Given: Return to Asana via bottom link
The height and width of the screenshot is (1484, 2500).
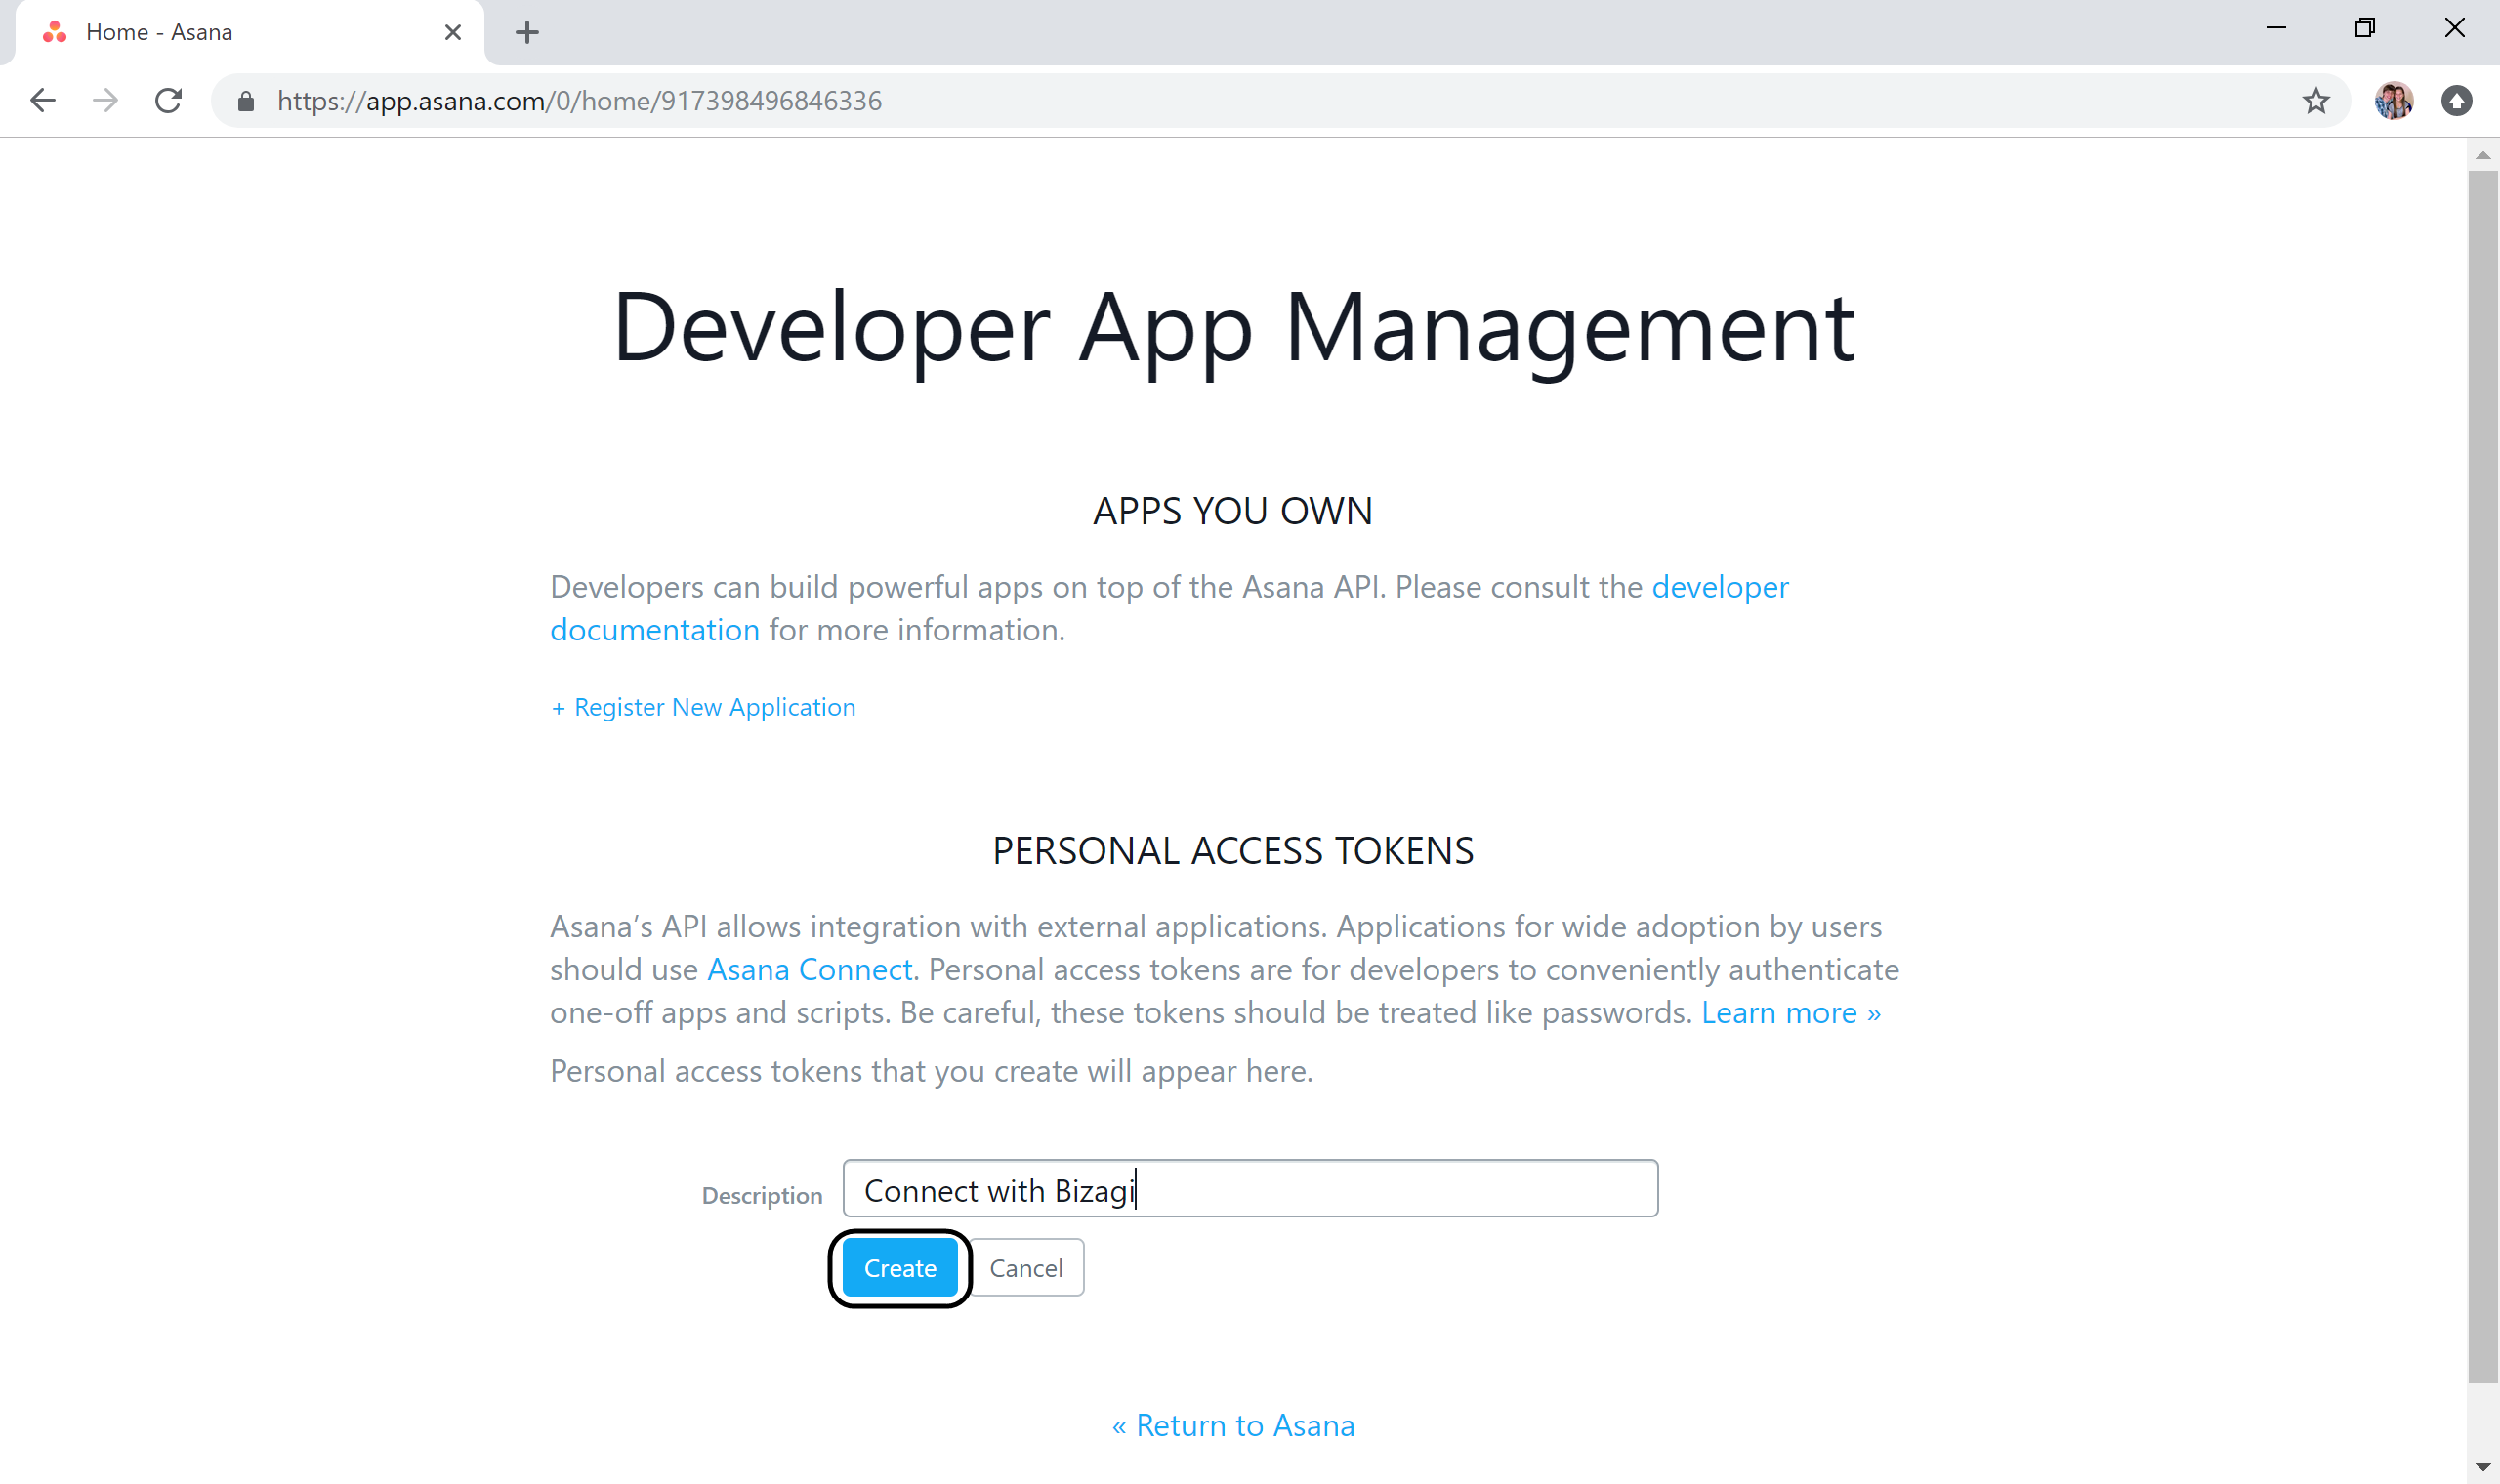Looking at the screenshot, I should point(1233,1426).
